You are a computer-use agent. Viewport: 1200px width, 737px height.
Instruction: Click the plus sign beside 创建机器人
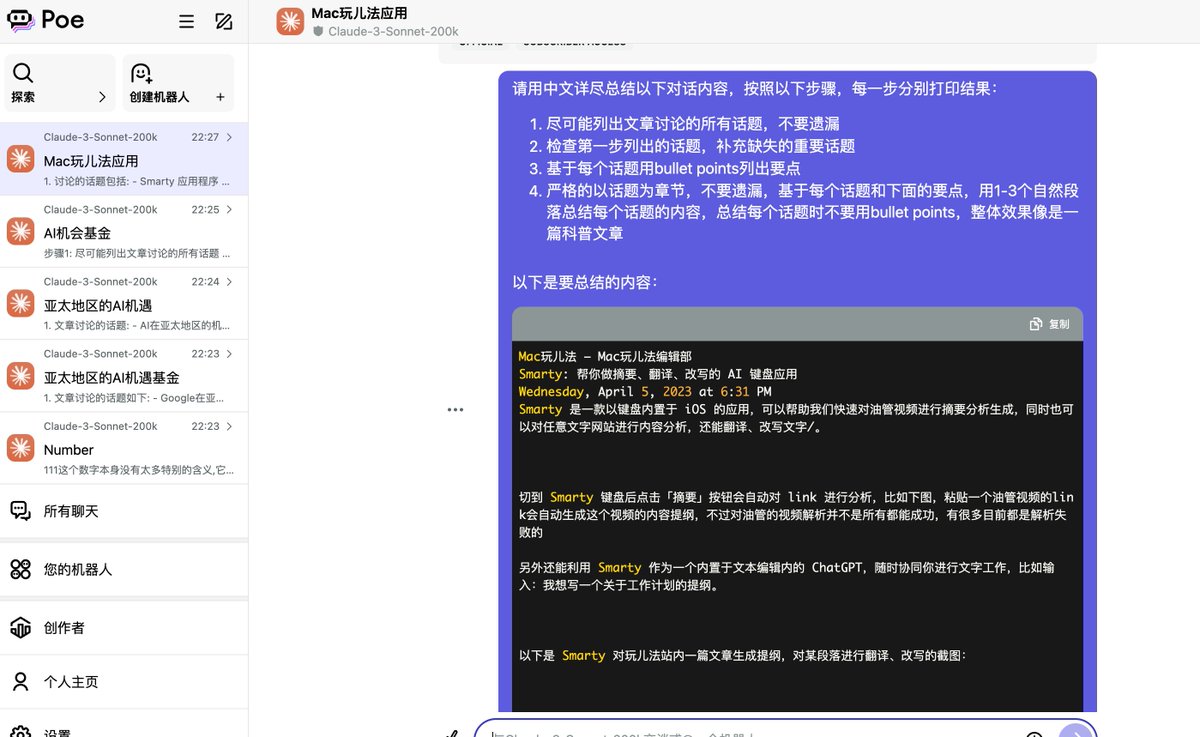click(220, 98)
